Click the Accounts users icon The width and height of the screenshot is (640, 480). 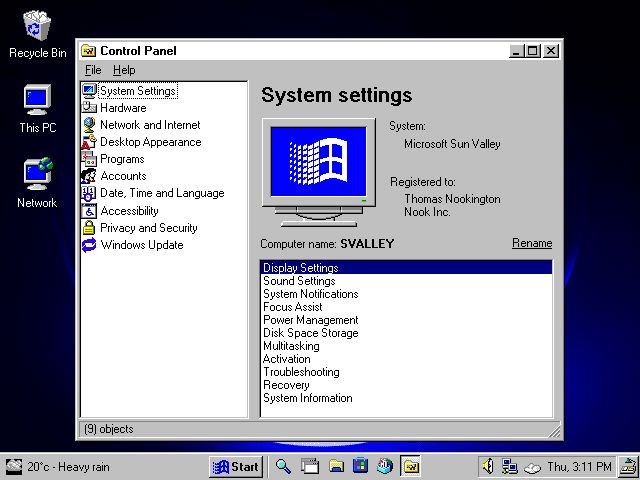(89, 176)
